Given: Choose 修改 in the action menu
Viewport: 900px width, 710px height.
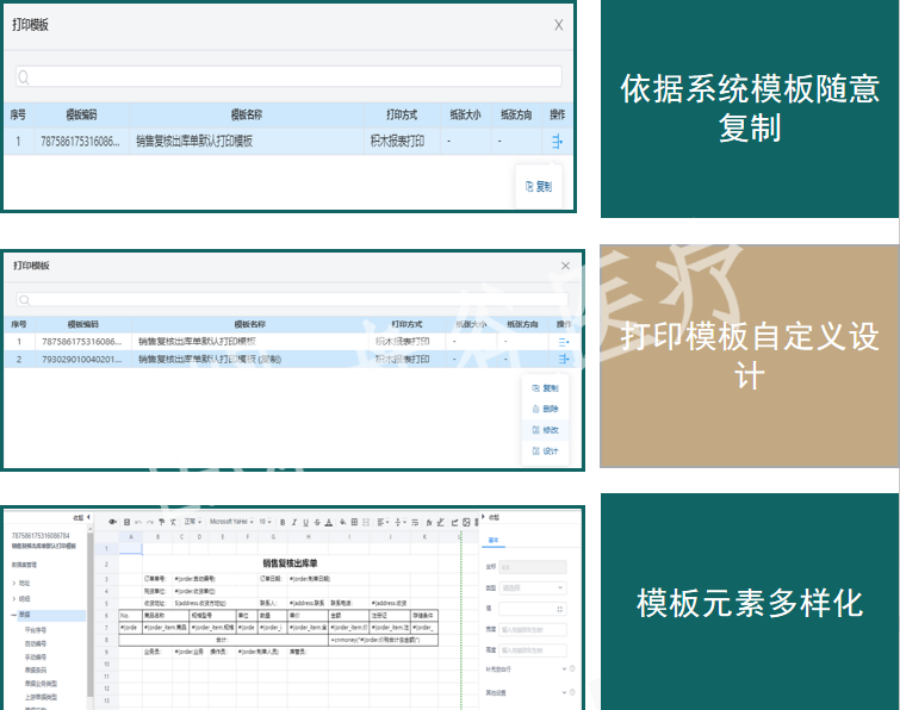Looking at the screenshot, I should pyautogui.click(x=545, y=430).
